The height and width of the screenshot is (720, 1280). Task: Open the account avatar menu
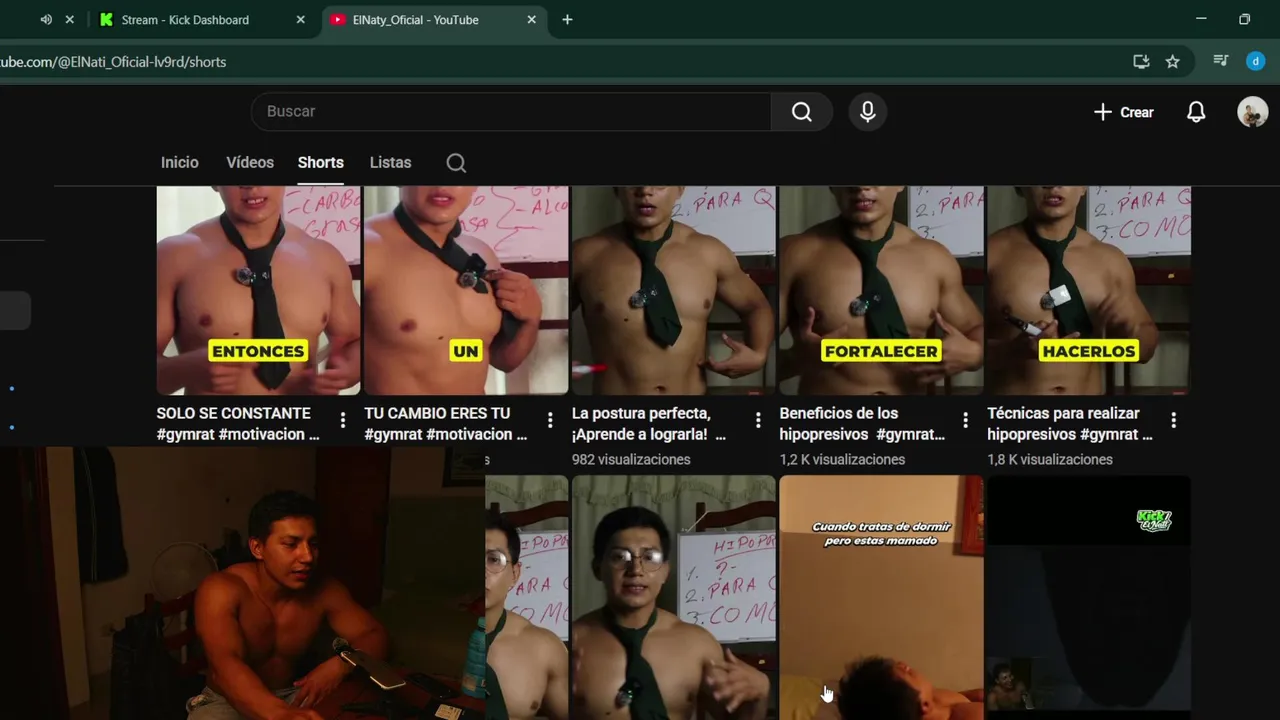point(1252,112)
